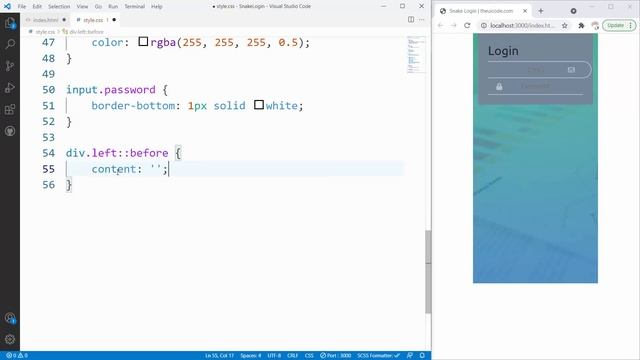This screenshot has height=360, width=640.
Task: Click the envelope icon in the Email field
Action: (x=571, y=70)
